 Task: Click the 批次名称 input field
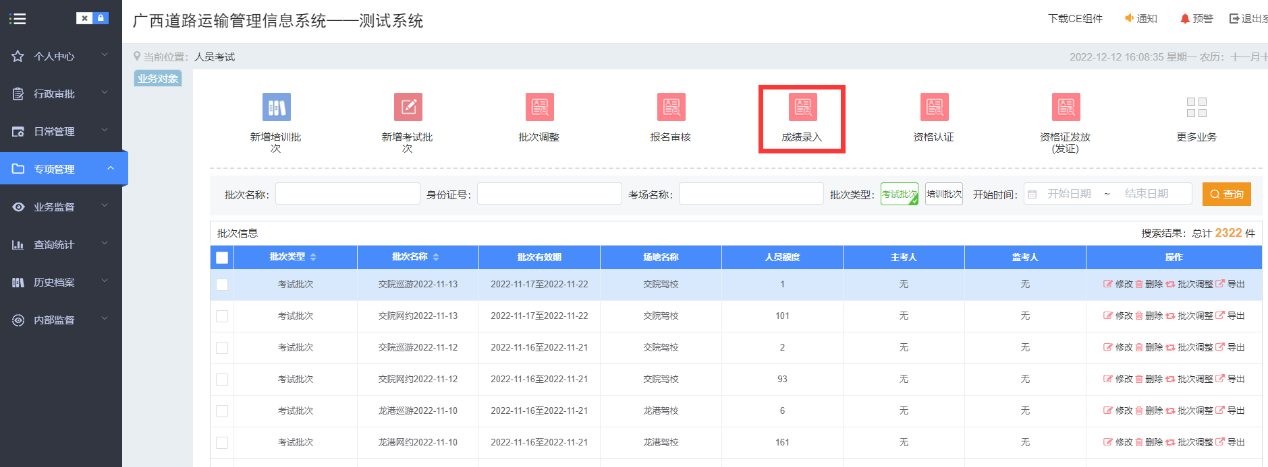click(347, 194)
